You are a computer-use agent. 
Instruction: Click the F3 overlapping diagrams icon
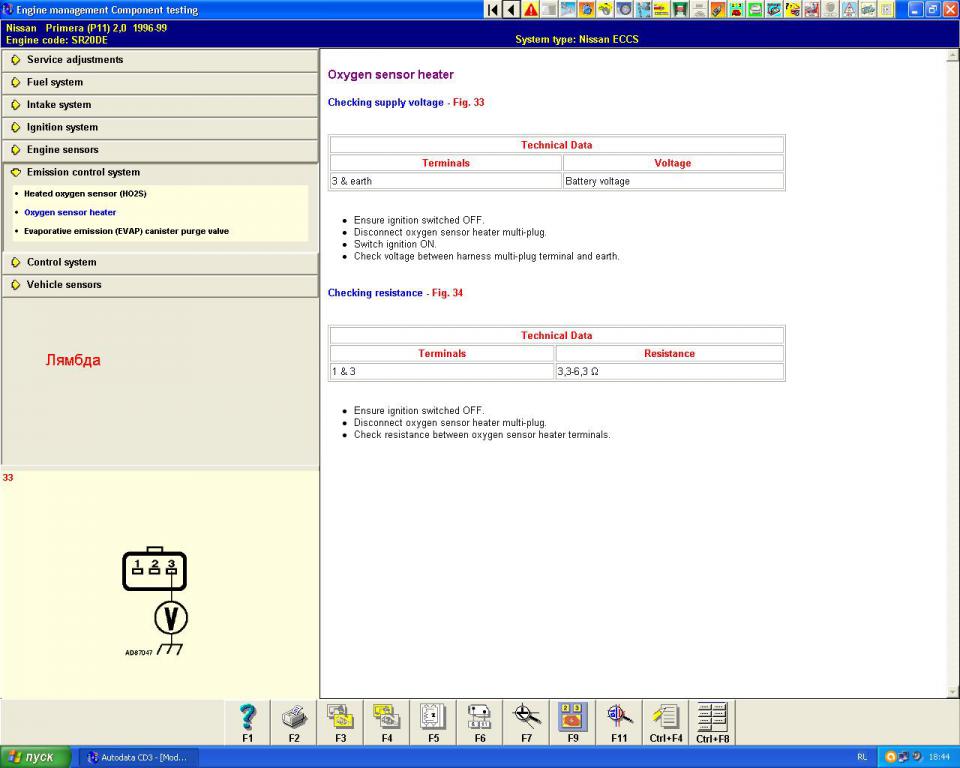click(x=340, y=723)
